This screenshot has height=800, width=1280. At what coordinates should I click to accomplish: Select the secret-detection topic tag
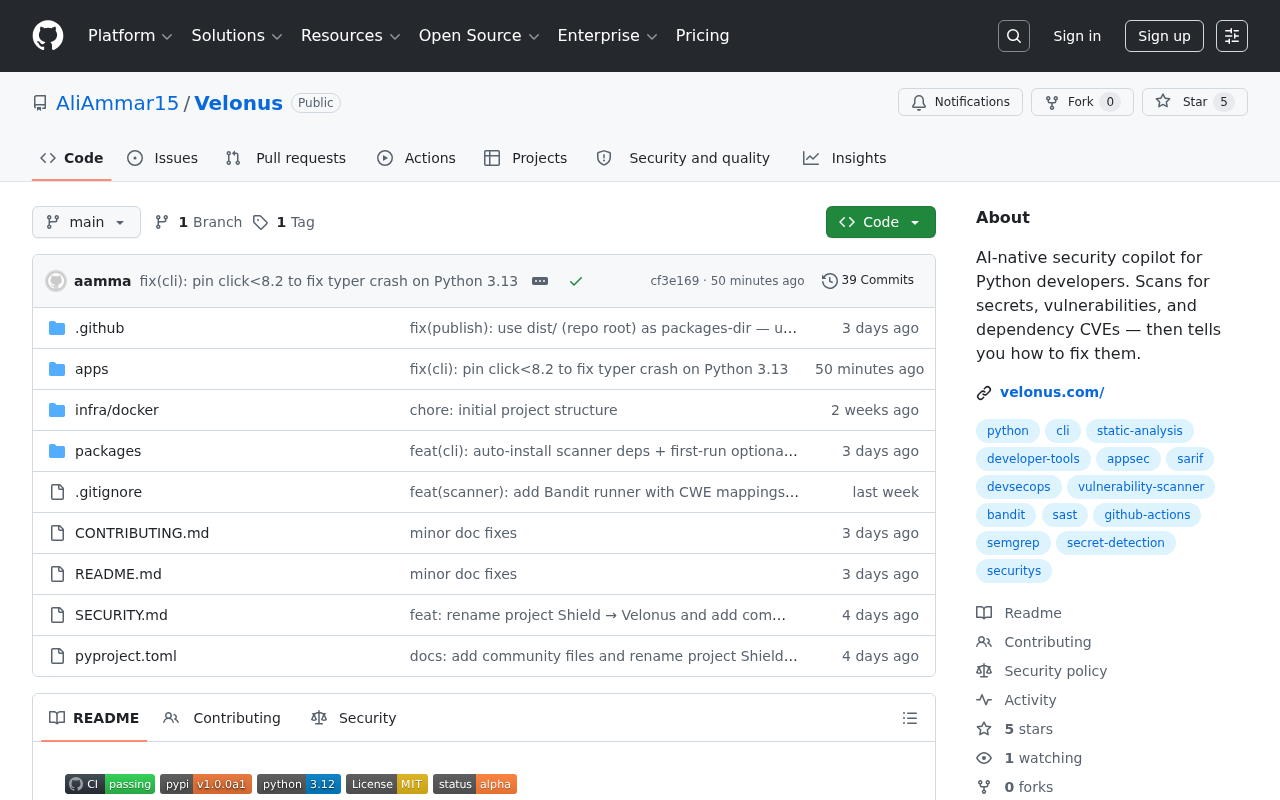[1116, 543]
